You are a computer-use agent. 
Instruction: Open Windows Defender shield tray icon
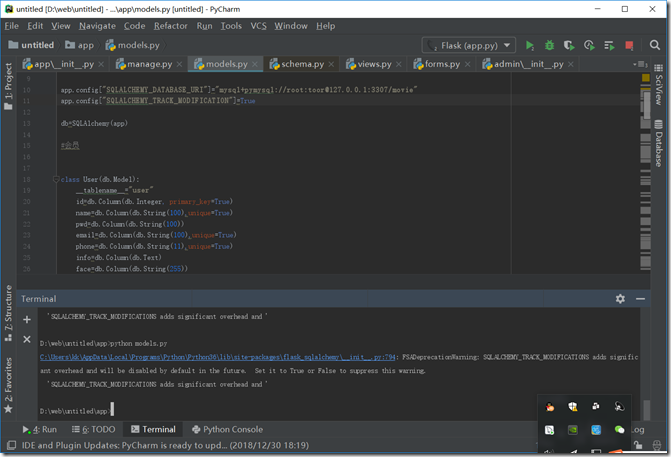pos(573,407)
